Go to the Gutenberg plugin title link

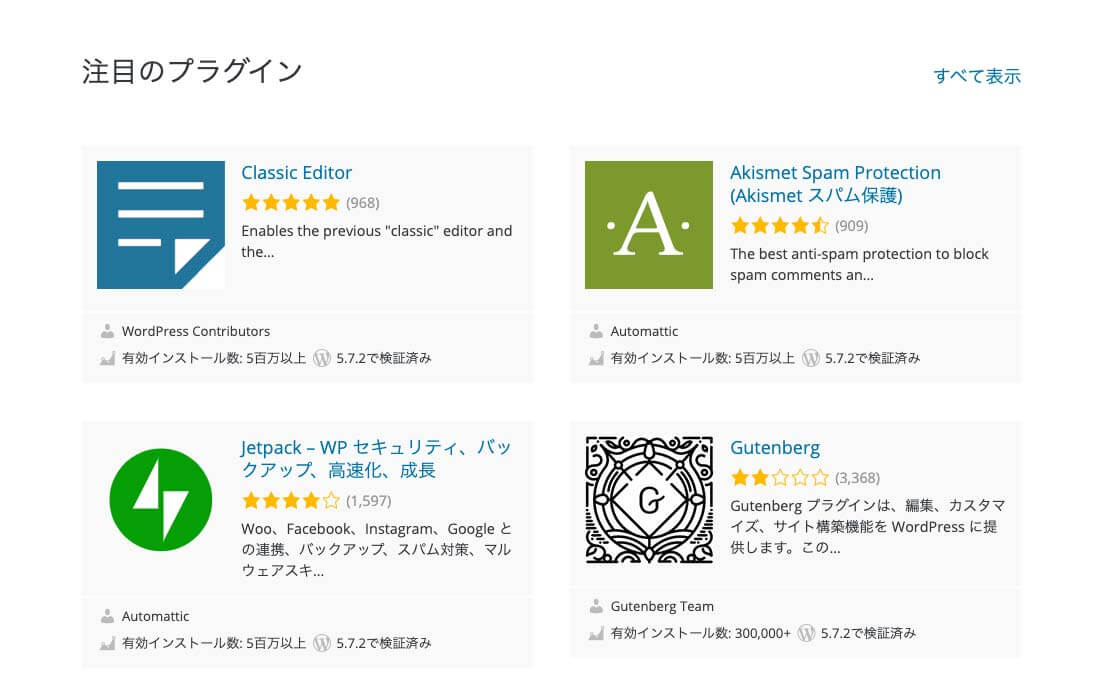point(774,448)
